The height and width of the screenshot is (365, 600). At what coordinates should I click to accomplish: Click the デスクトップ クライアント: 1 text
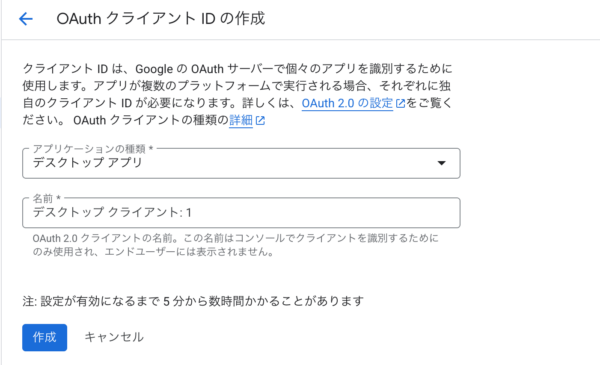[112, 212]
